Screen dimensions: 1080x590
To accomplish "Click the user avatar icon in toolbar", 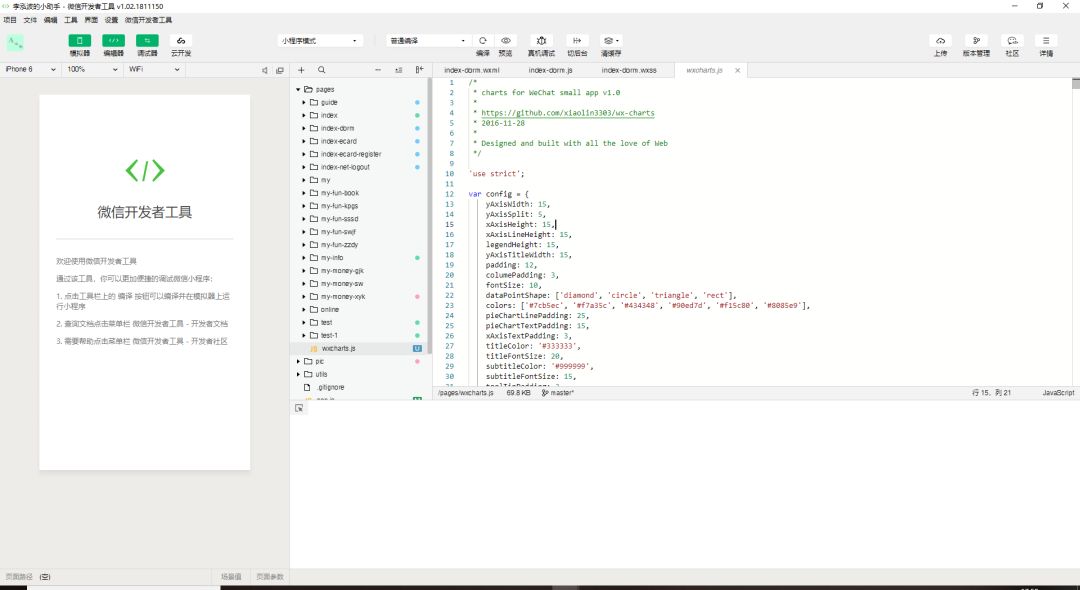I will (x=15, y=43).
